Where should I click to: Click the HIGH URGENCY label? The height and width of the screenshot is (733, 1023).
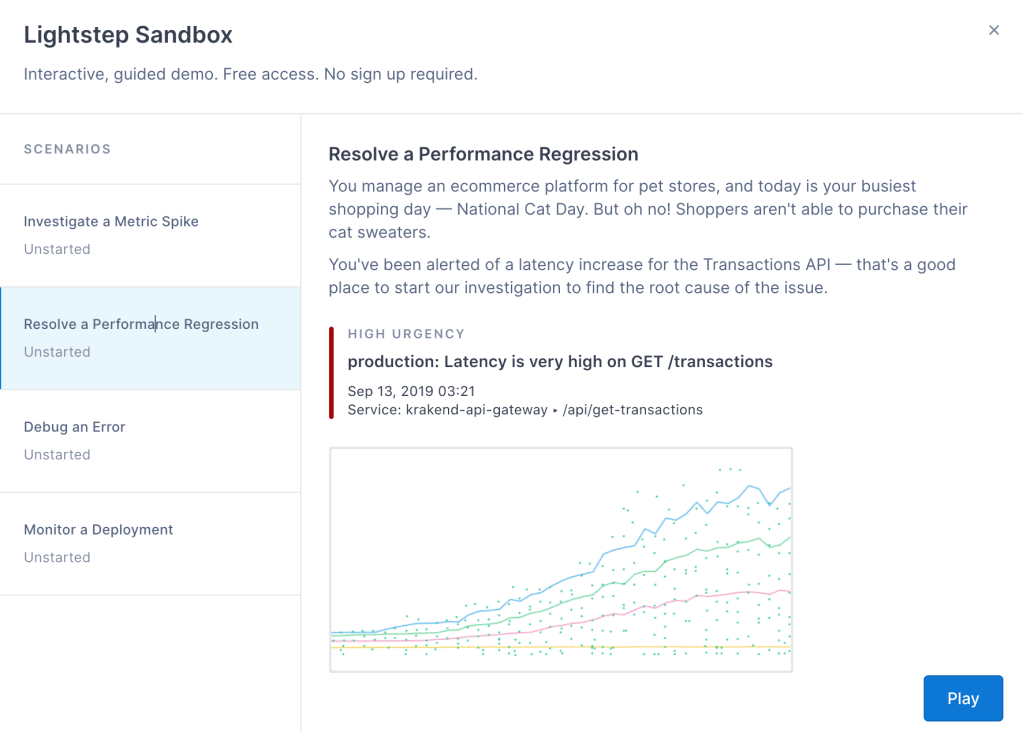click(x=406, y=334)
